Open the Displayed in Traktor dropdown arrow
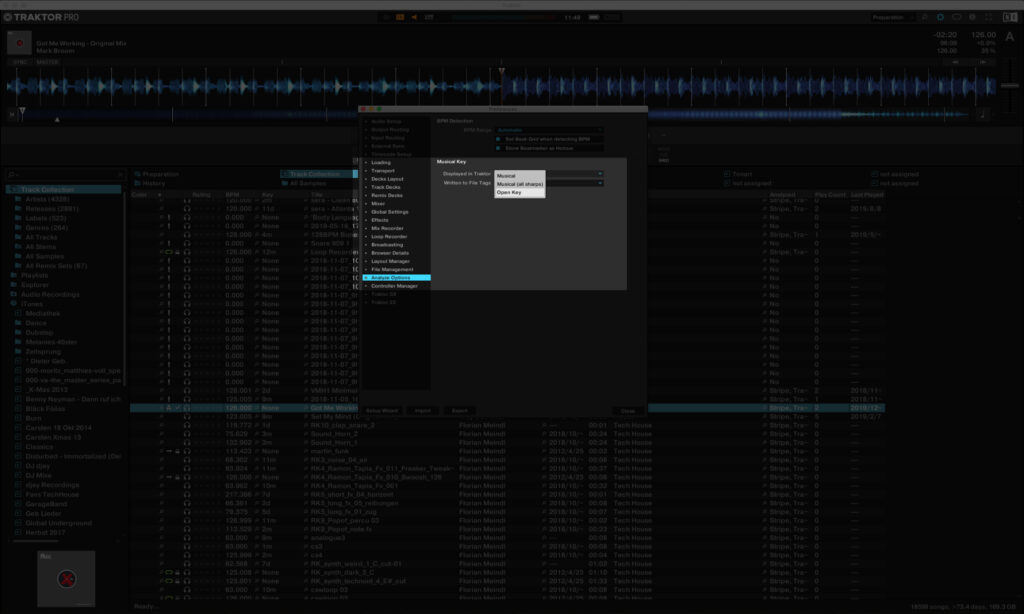Viewport: 1024px width, 614px height. pos(600,174)
